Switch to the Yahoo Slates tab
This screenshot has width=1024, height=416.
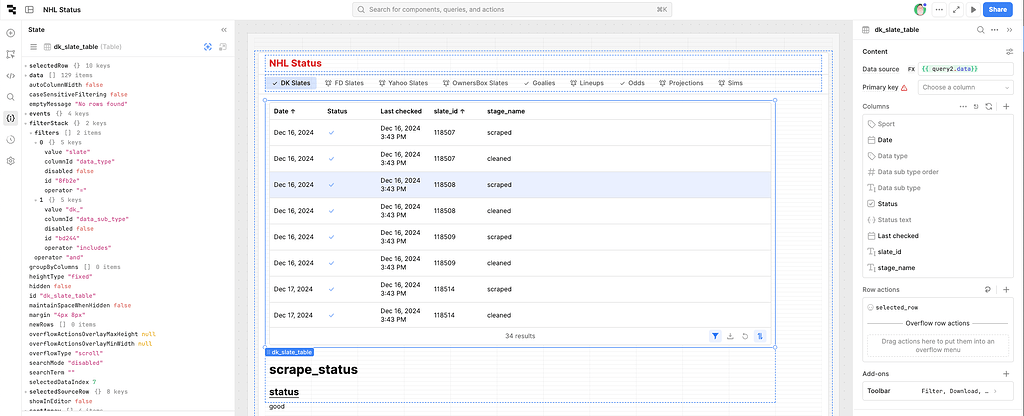[402, 84]
